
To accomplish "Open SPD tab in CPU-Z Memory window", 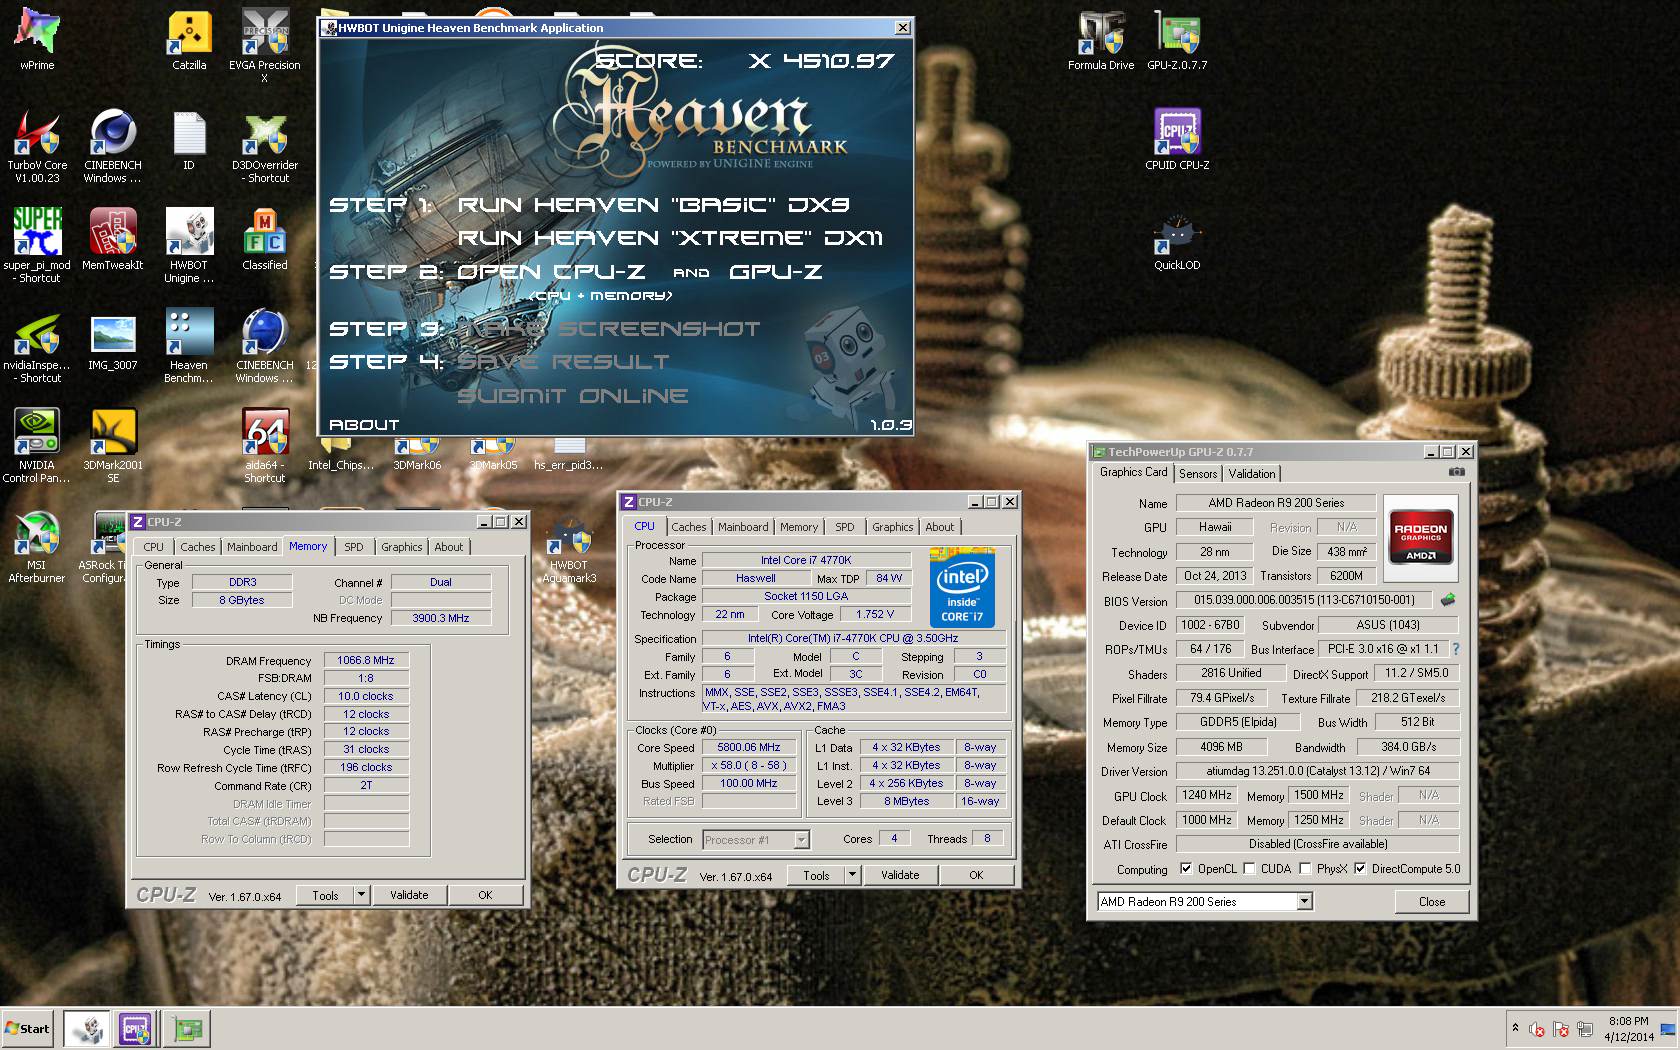I will [x=354, y=547].
